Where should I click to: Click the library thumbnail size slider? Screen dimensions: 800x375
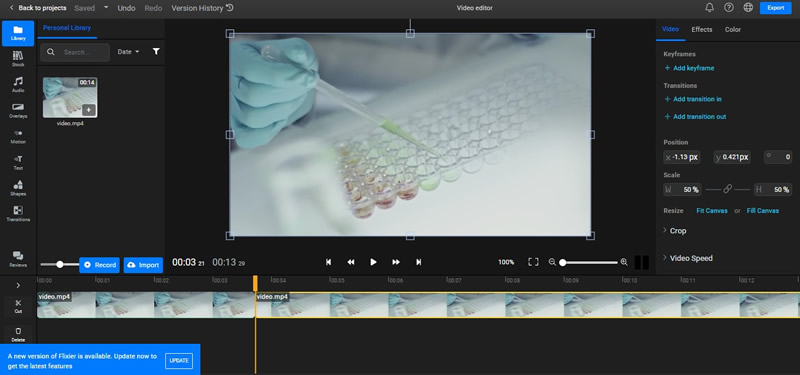pyautogui.click(x=59, y=264)
